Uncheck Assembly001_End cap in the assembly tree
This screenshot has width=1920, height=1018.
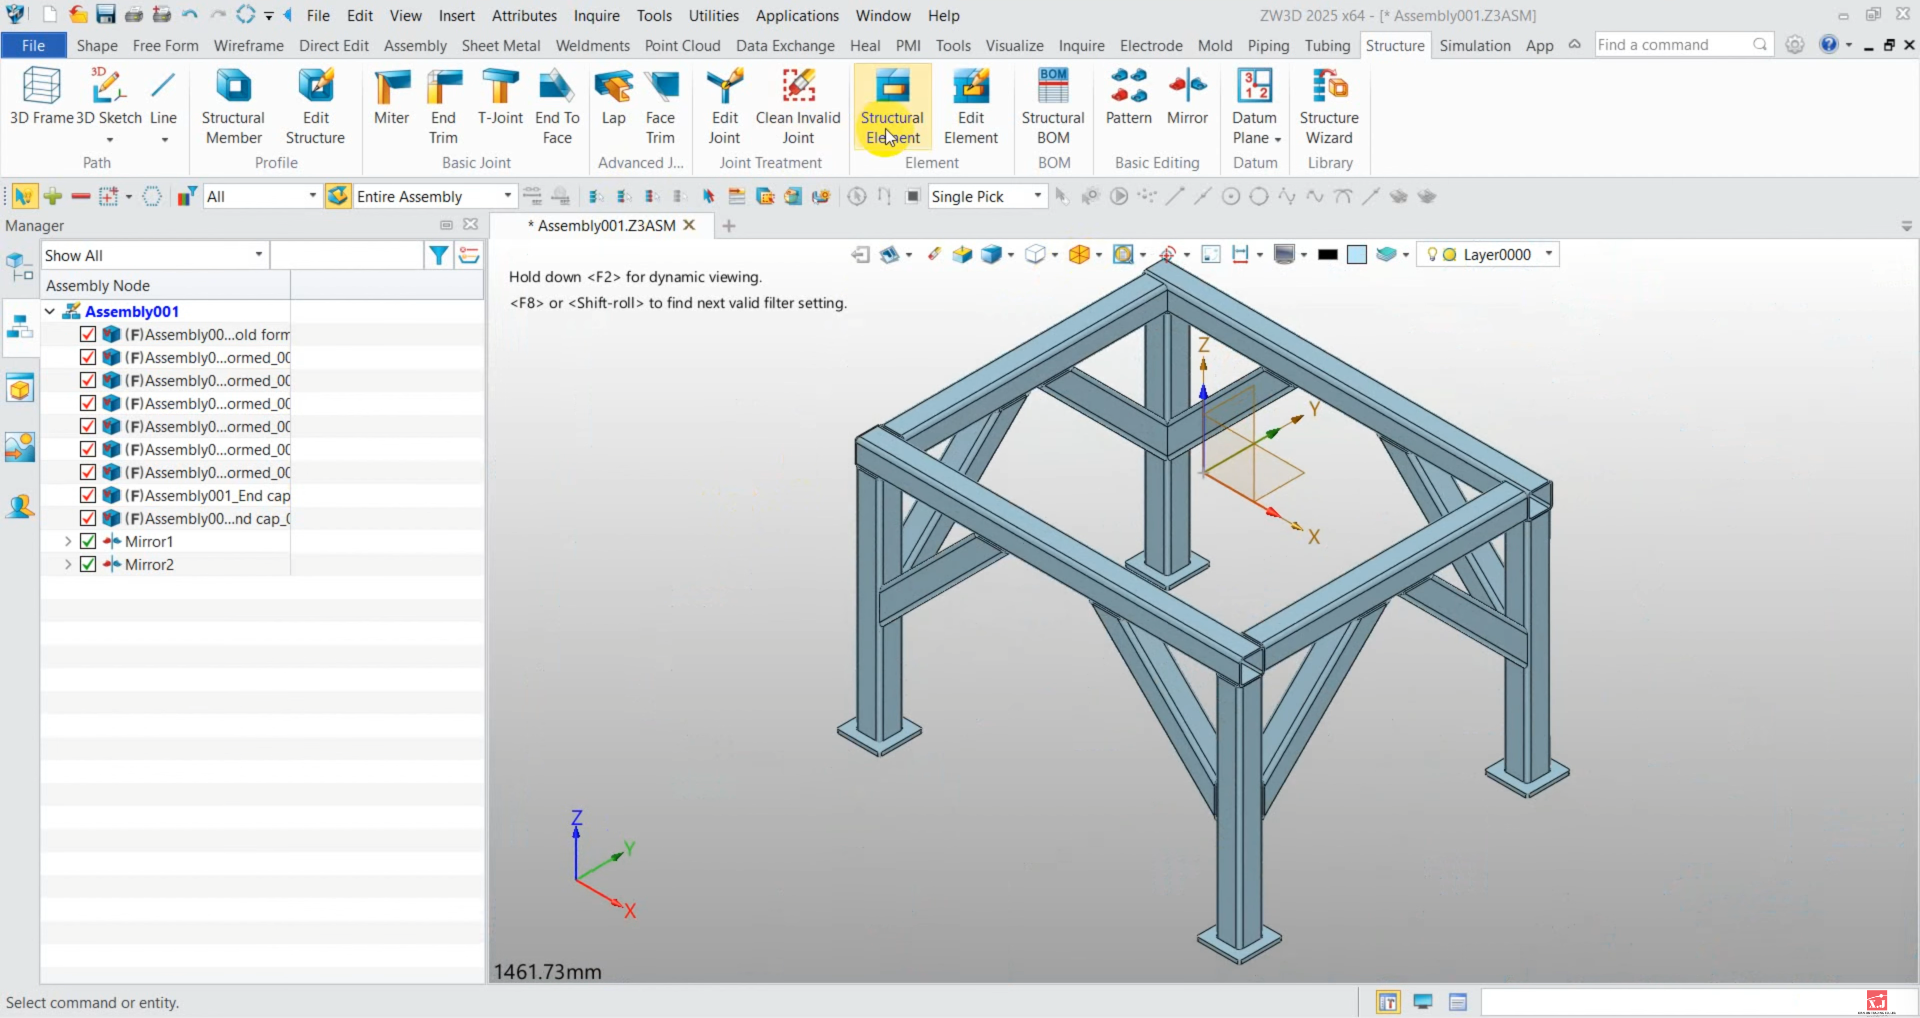pyautogui.click(x=87, y=495)
